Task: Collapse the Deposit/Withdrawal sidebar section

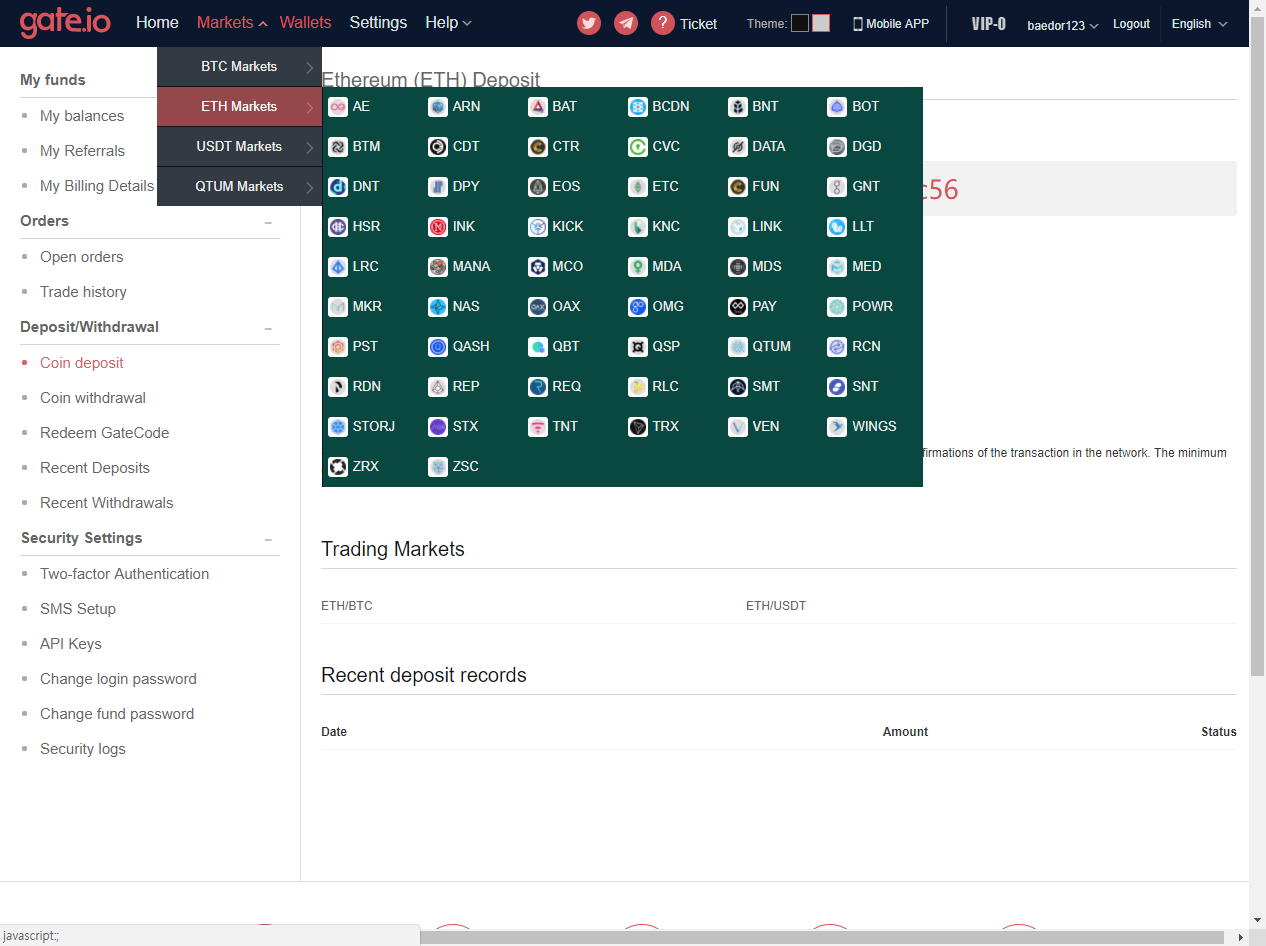Action: coord(268,329)
